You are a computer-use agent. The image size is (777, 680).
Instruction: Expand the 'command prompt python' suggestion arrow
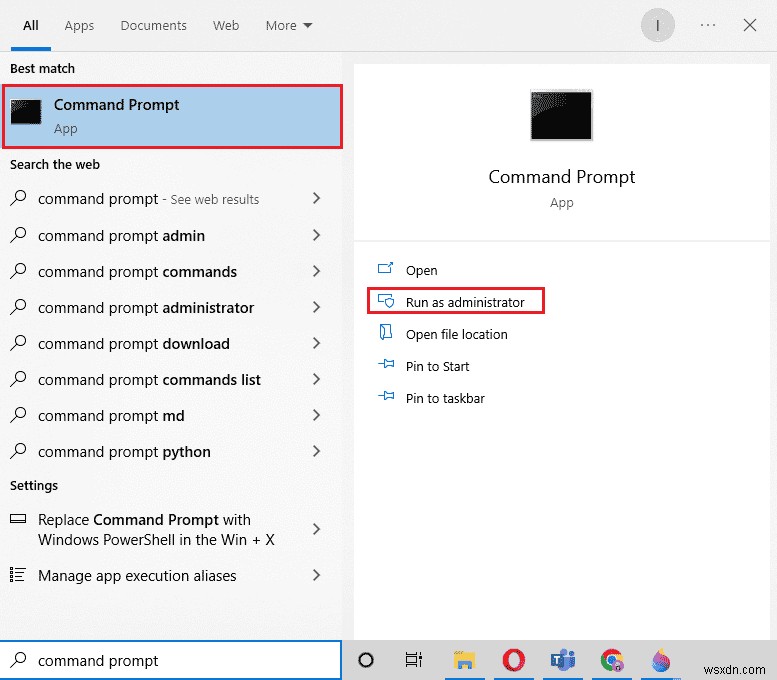[316, 452]
